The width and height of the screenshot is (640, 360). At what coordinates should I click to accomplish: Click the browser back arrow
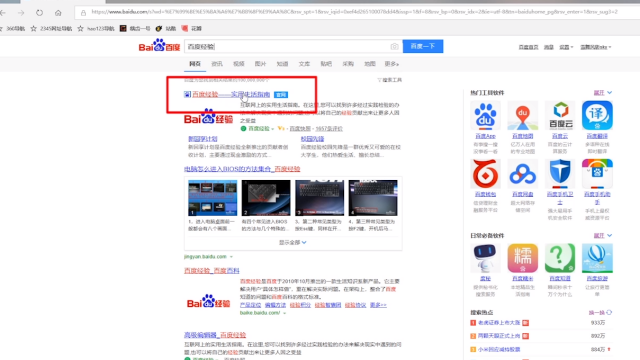pos(2,13)
